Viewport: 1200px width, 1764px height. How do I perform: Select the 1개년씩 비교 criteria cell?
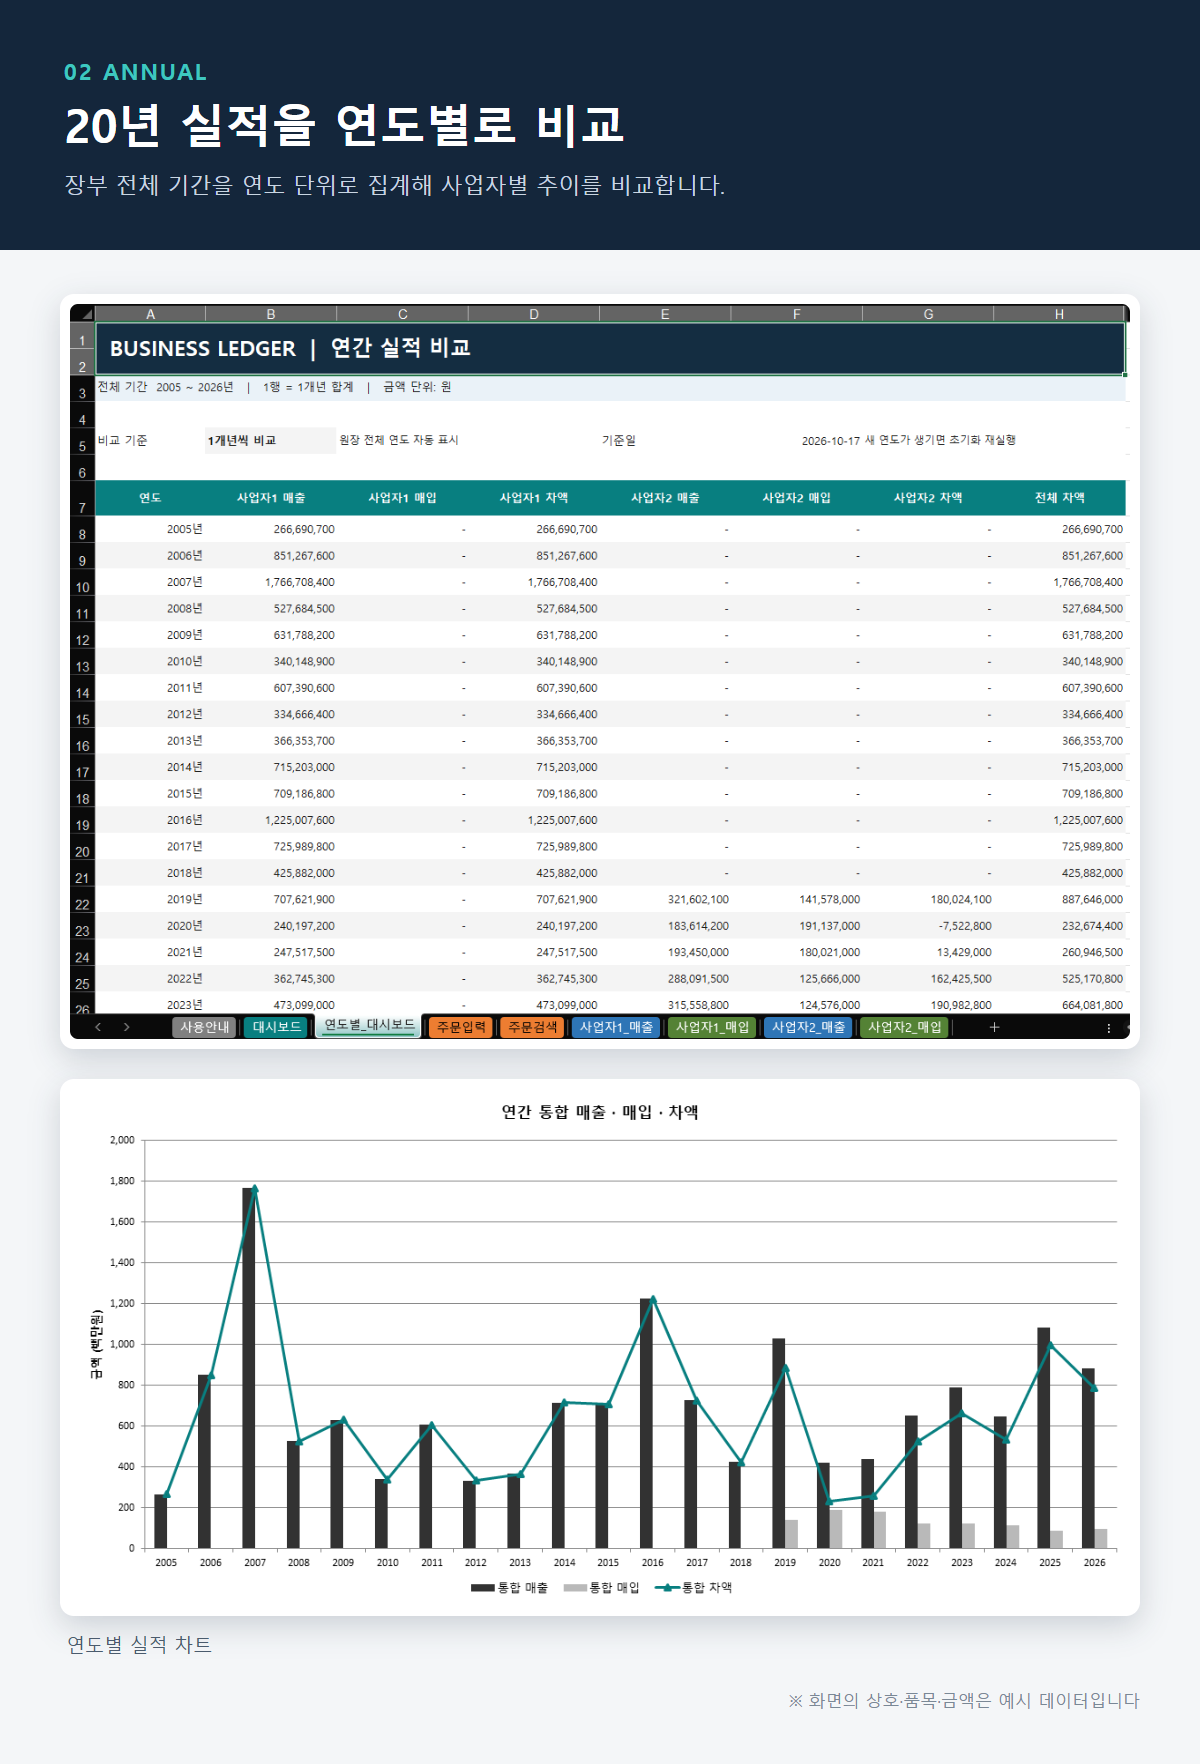coord(270,440)
